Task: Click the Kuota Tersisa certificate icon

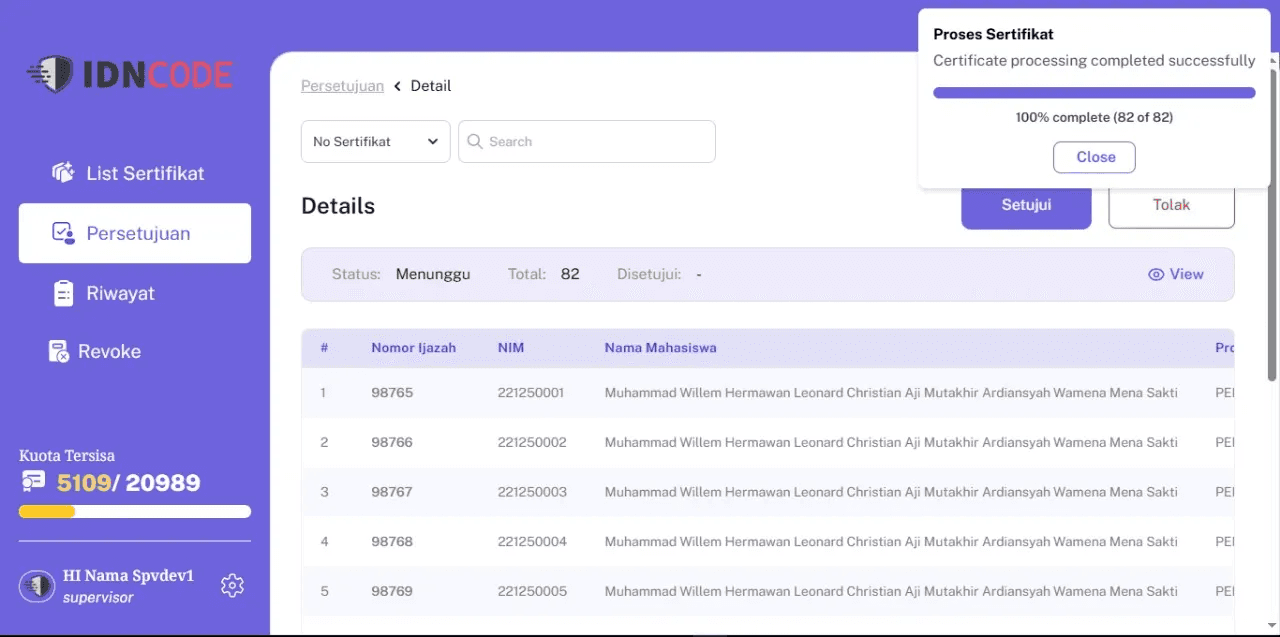Action: (33, 482)
